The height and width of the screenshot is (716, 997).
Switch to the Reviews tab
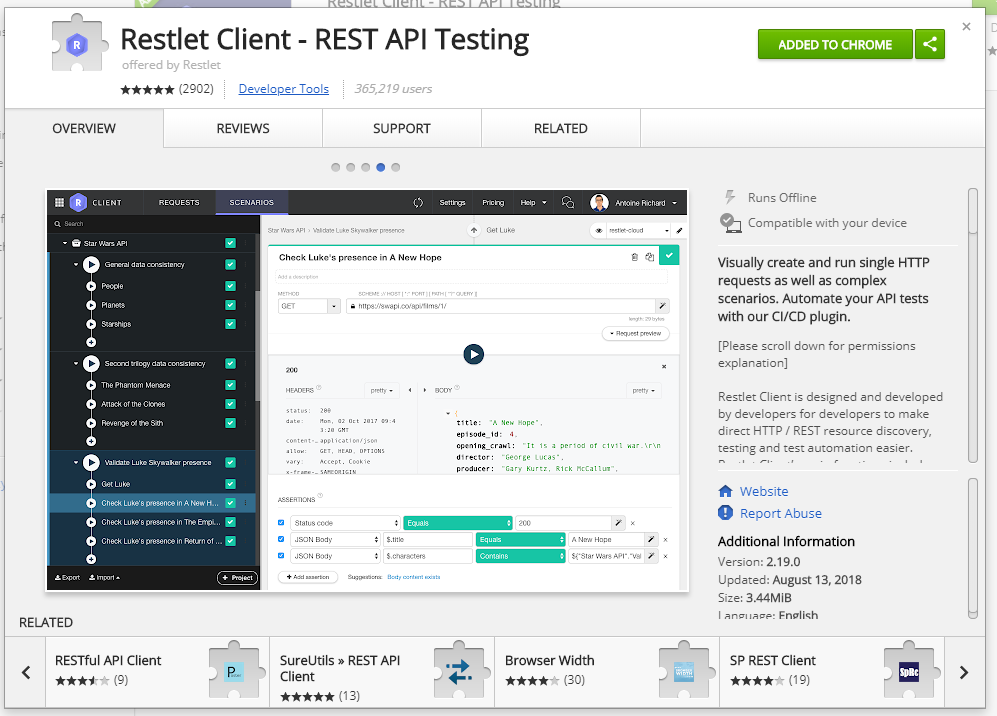(x=243, y=128)
